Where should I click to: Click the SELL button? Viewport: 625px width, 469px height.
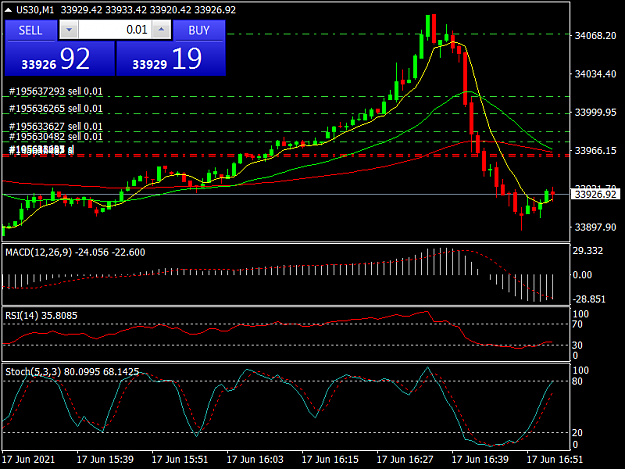[x=31, y=30]
